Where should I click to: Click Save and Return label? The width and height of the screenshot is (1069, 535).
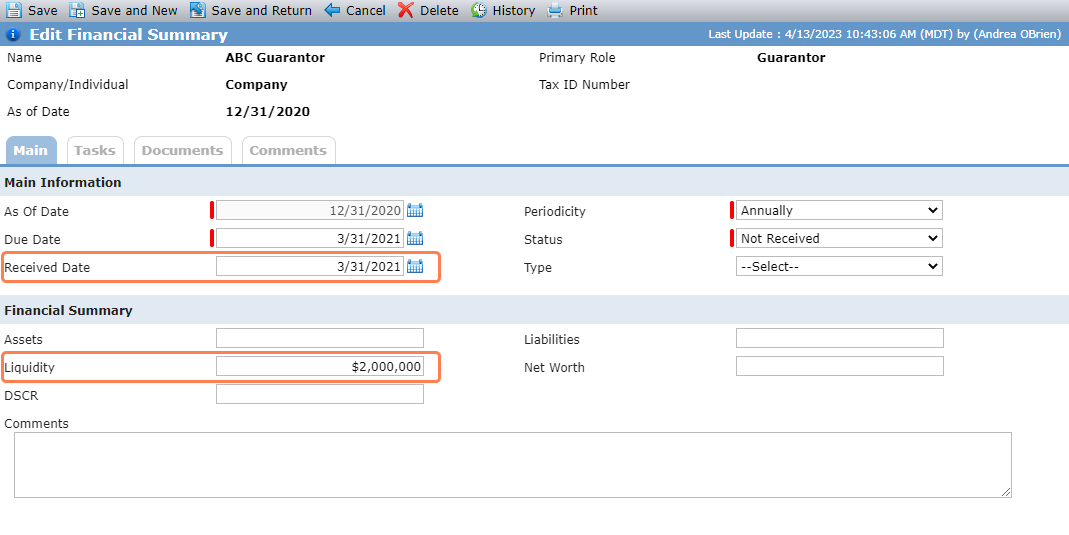tap(262, 11)
